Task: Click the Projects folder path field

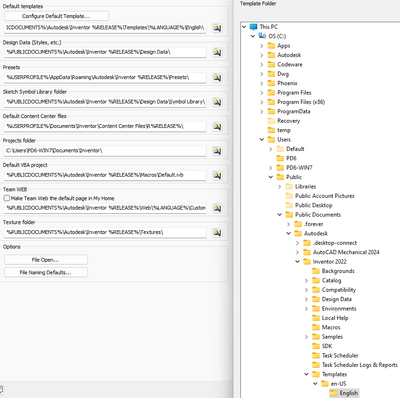Action: pos(105,151)
